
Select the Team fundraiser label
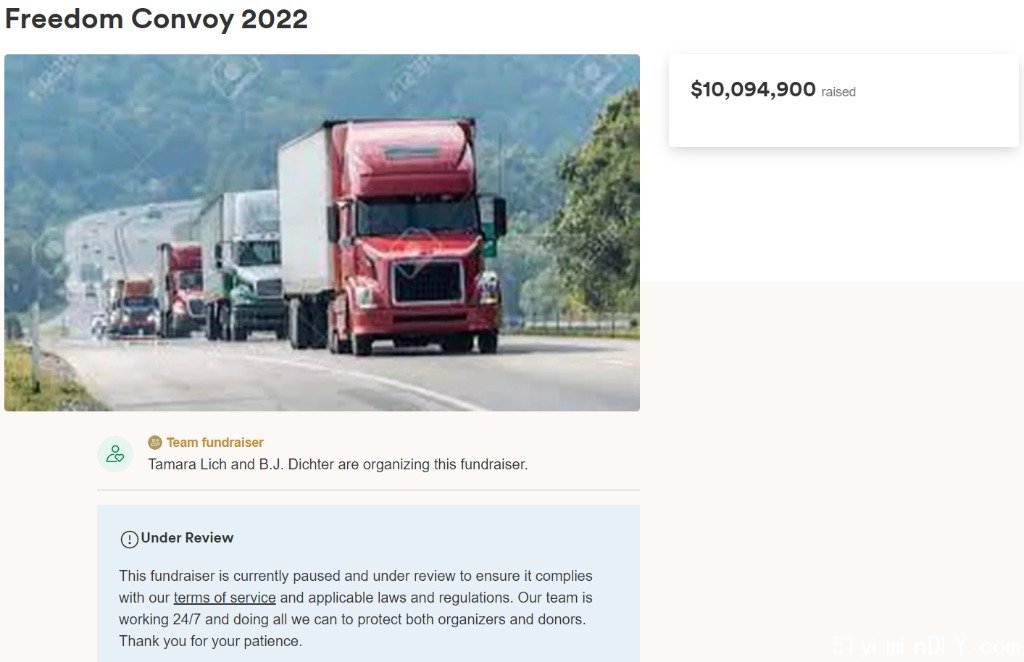coord(215,443)
